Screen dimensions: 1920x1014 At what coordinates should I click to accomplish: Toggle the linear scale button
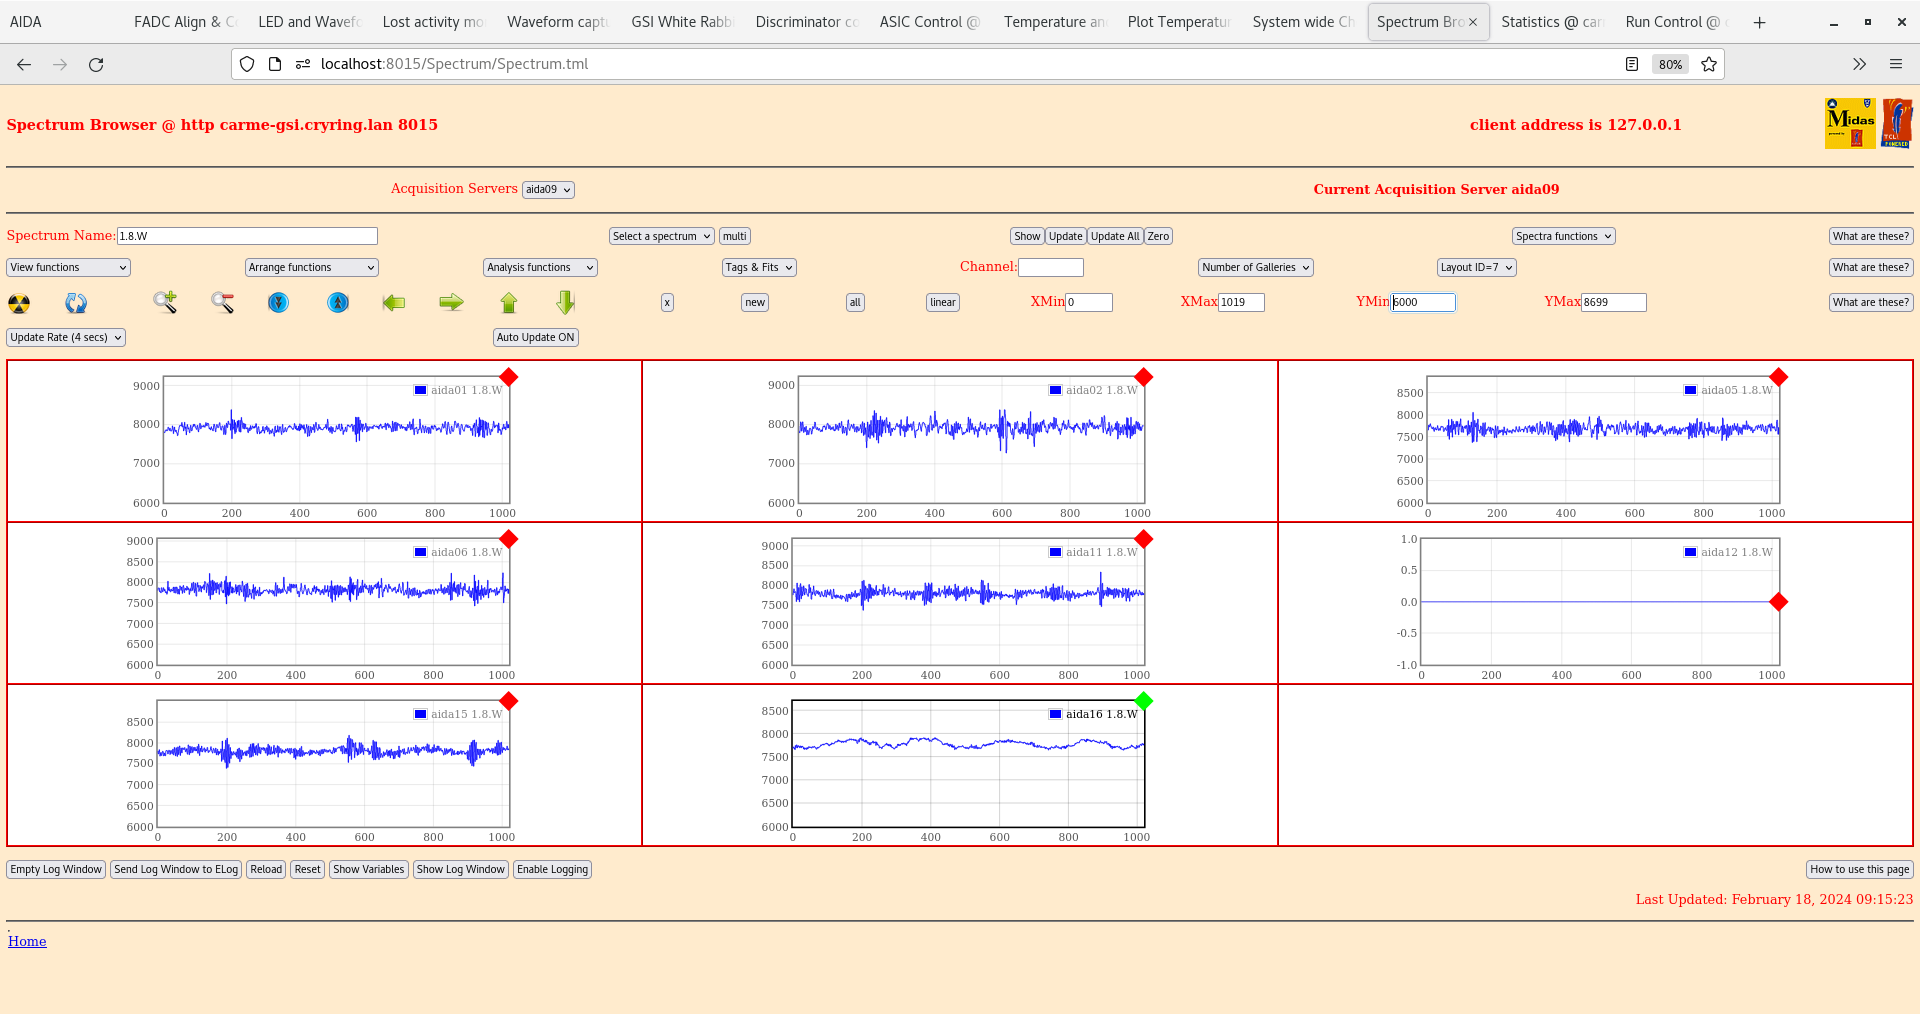tap(942, 303)
